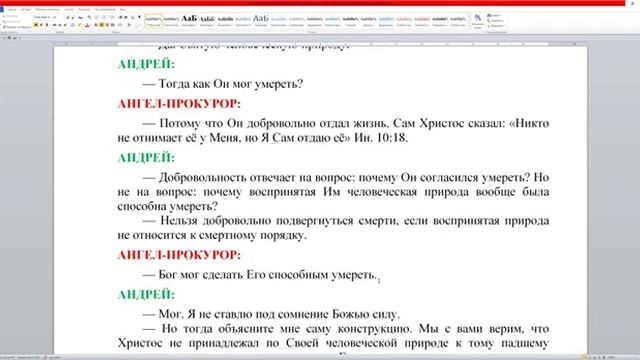Switch to the Вид ribbon tab

click(122, 9)
